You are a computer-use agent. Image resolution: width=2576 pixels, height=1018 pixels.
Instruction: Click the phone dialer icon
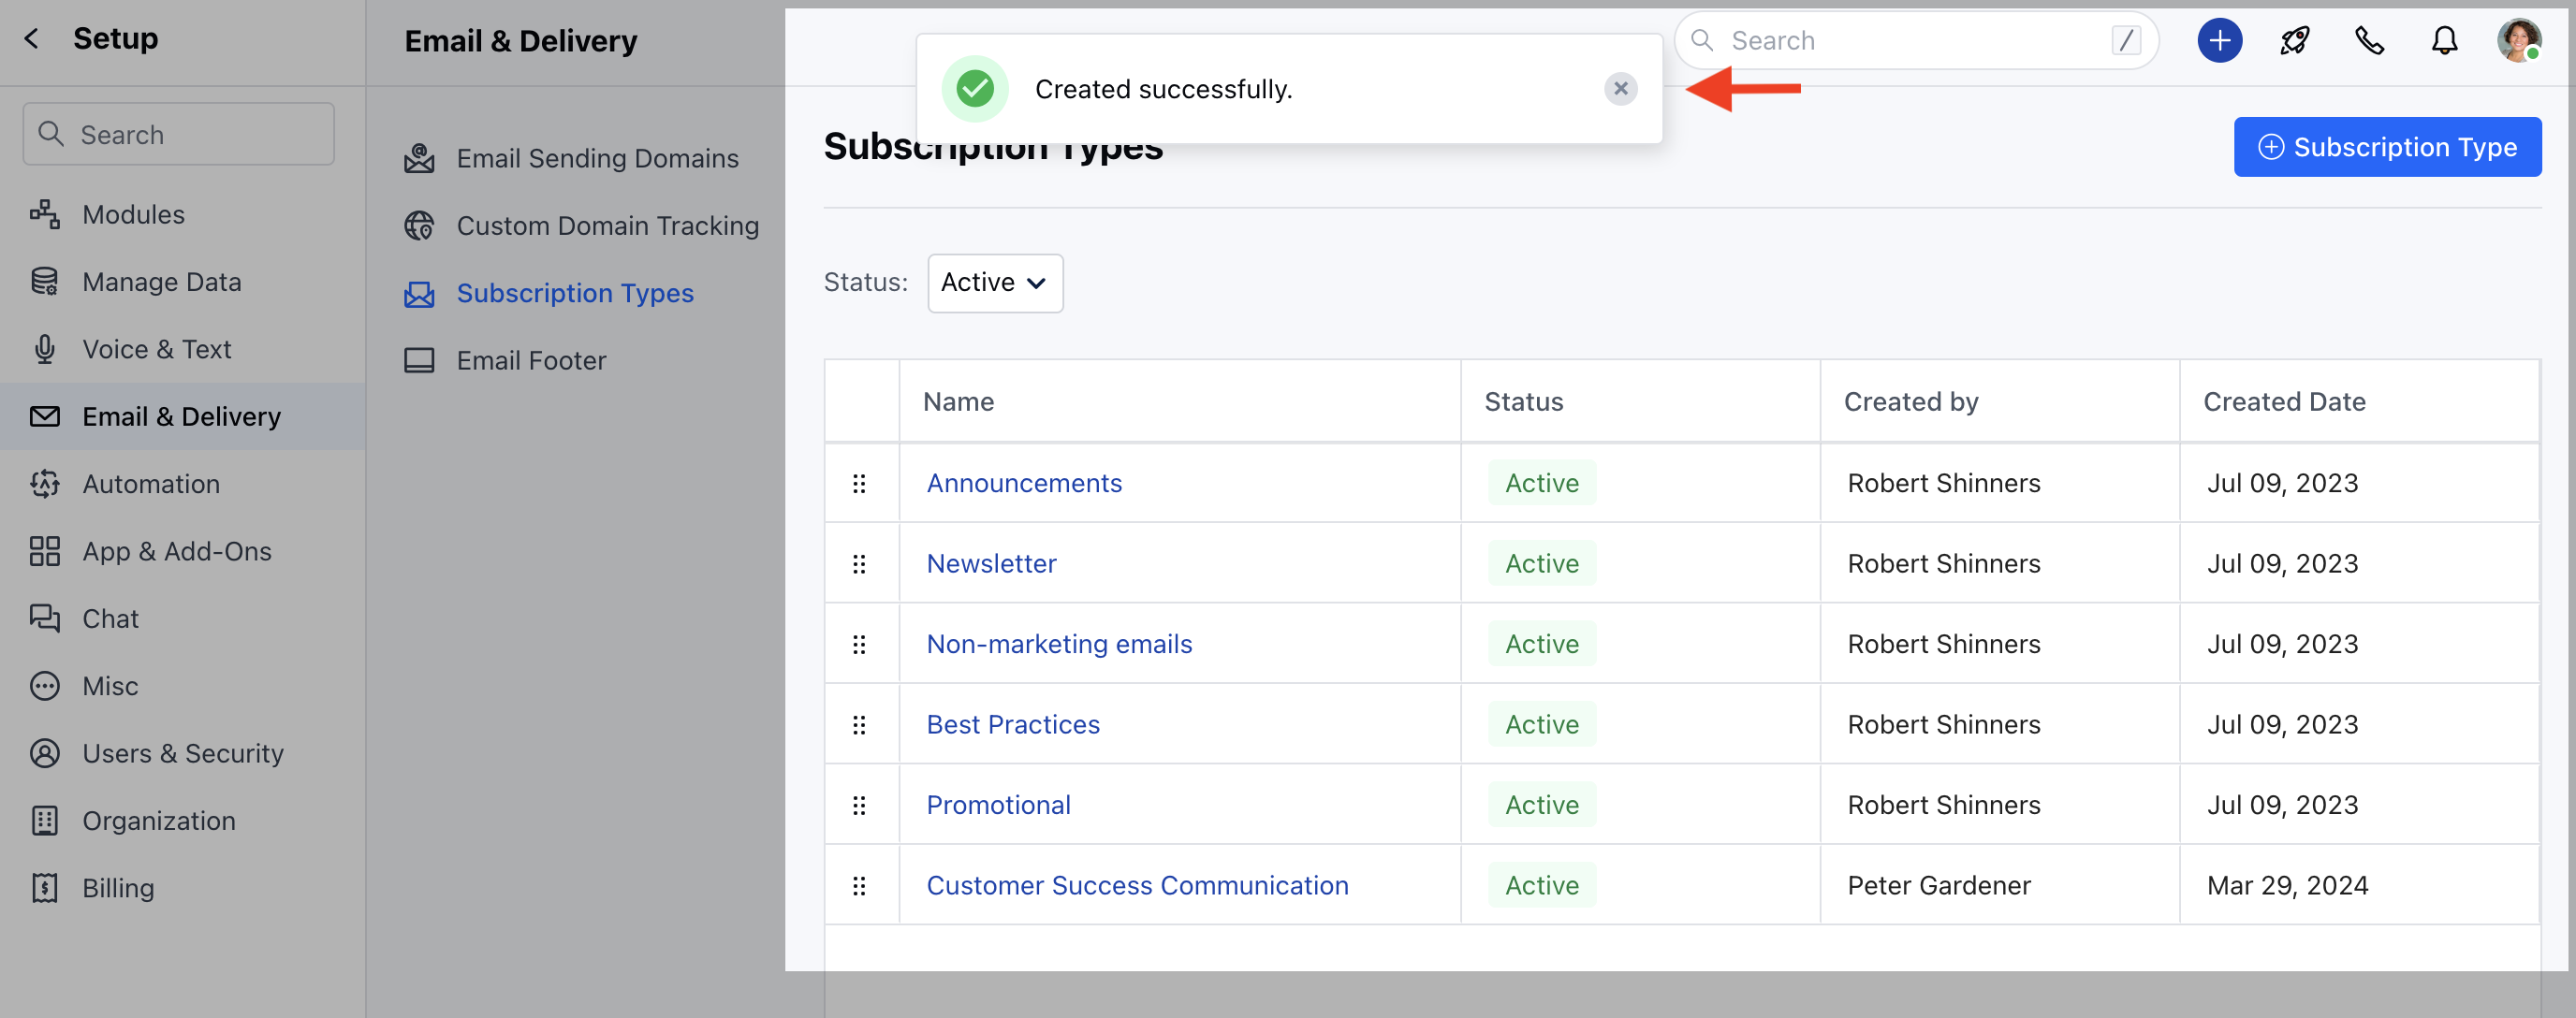tap(2369, 41)
